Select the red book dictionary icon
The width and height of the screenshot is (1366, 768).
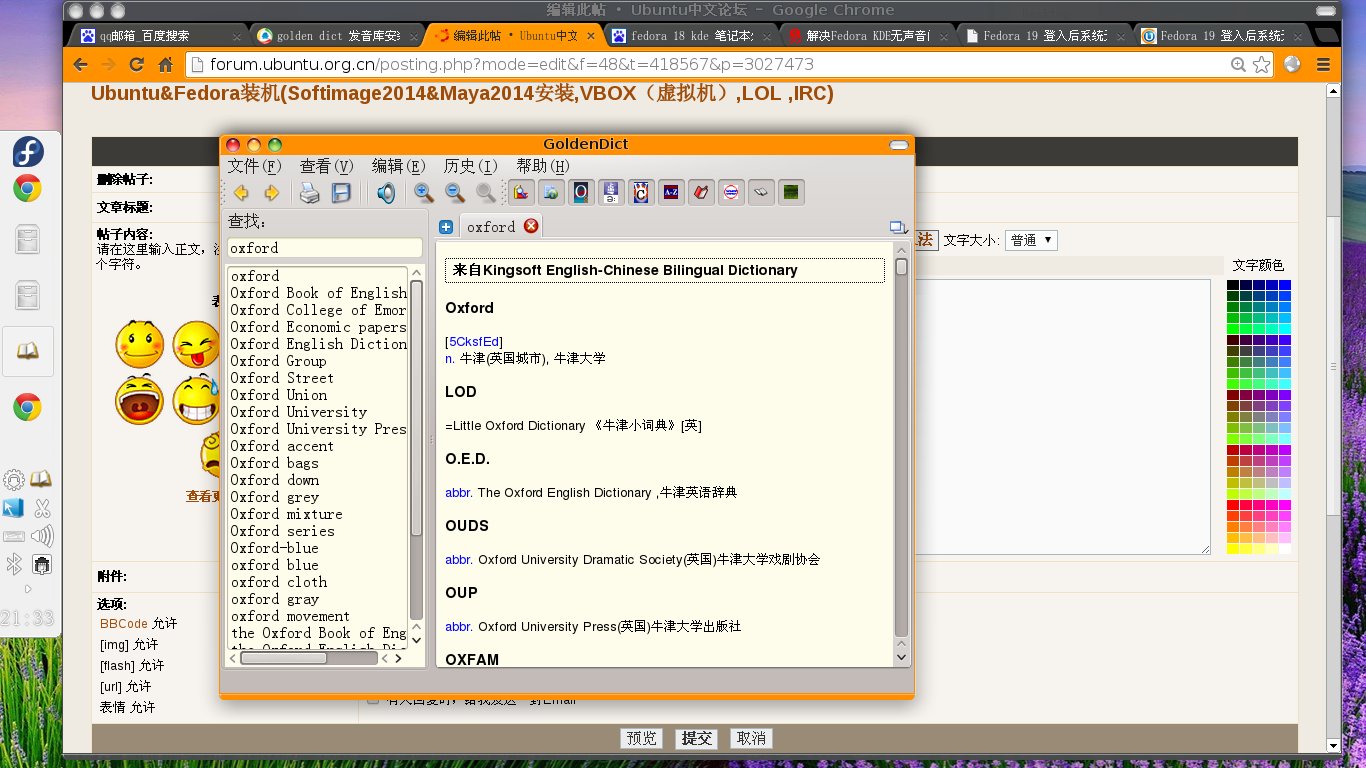(701, 192)
